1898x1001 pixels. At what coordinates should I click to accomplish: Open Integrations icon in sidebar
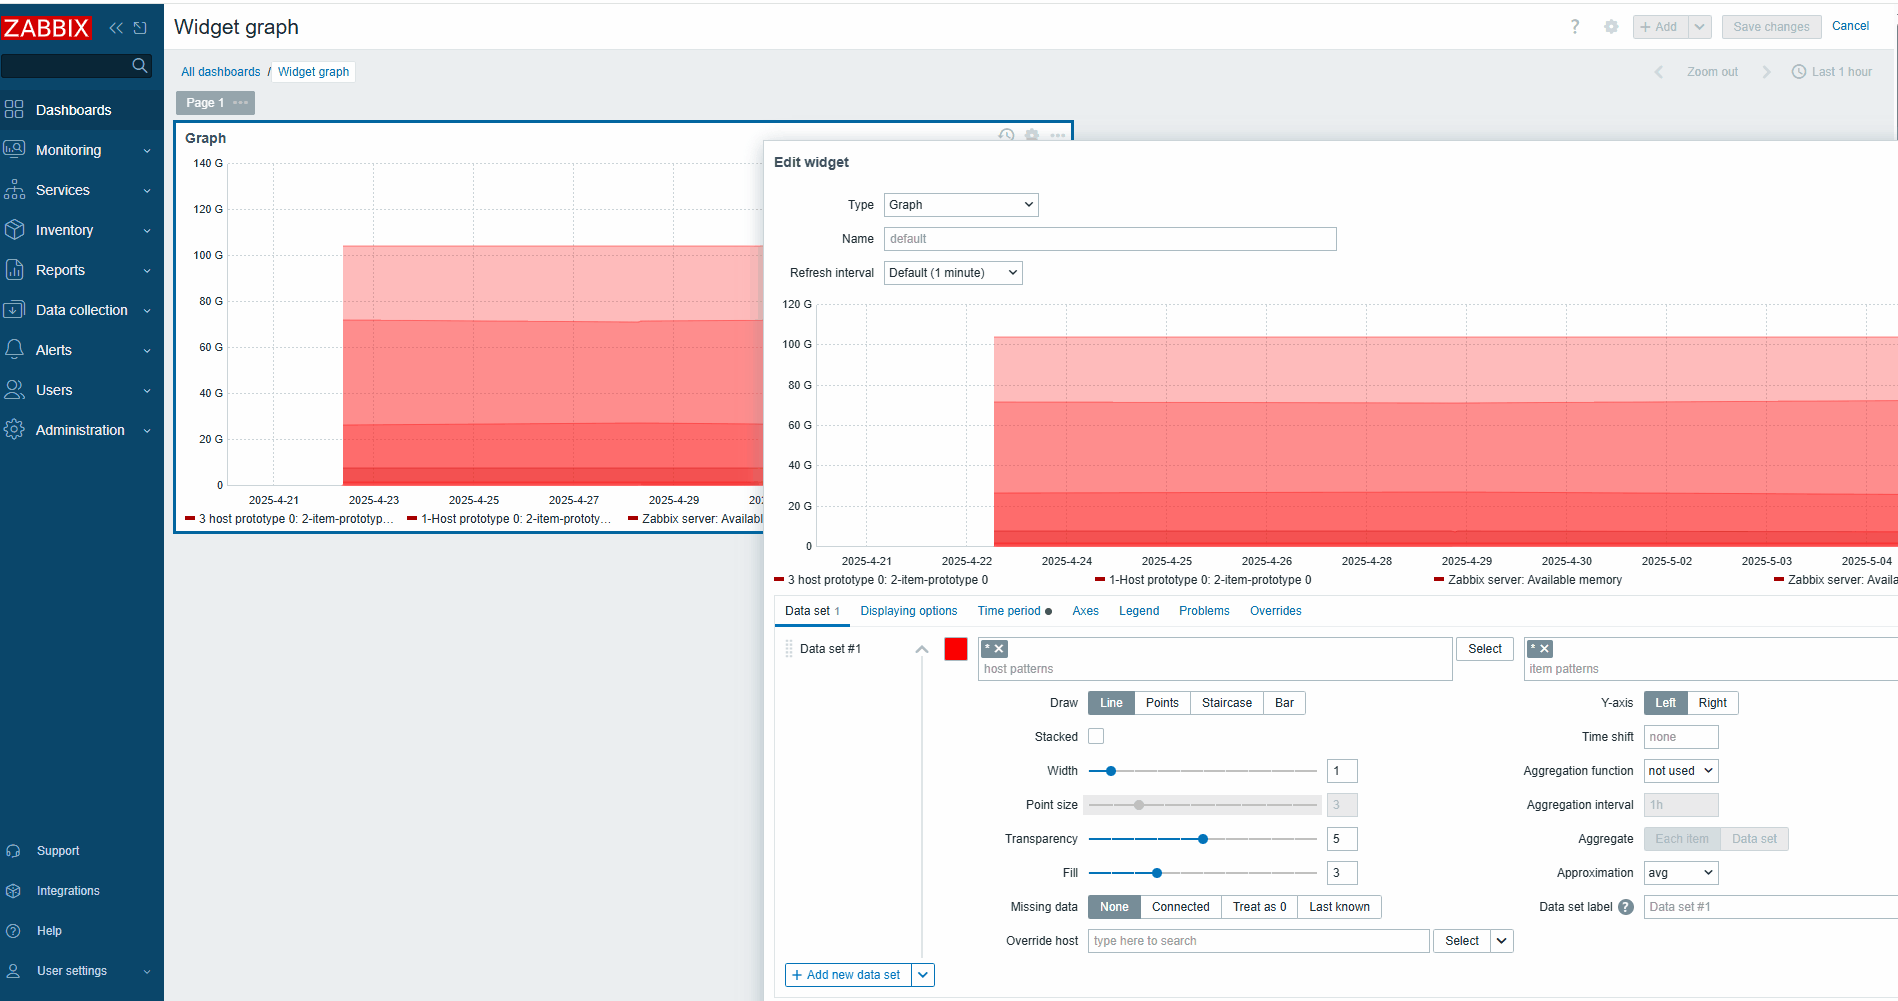pyautogui.click(x=13, y=891)
